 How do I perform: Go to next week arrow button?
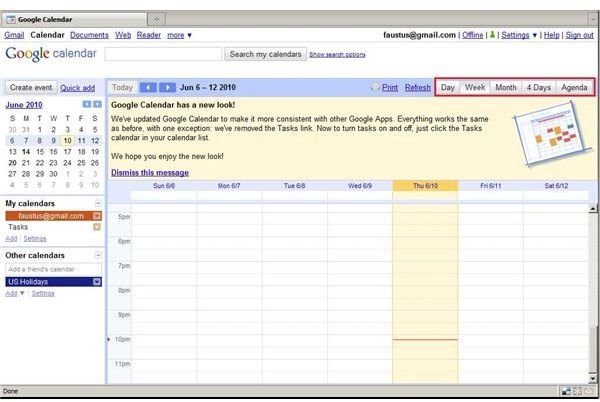pyautogui.click(x=167, y=88)
